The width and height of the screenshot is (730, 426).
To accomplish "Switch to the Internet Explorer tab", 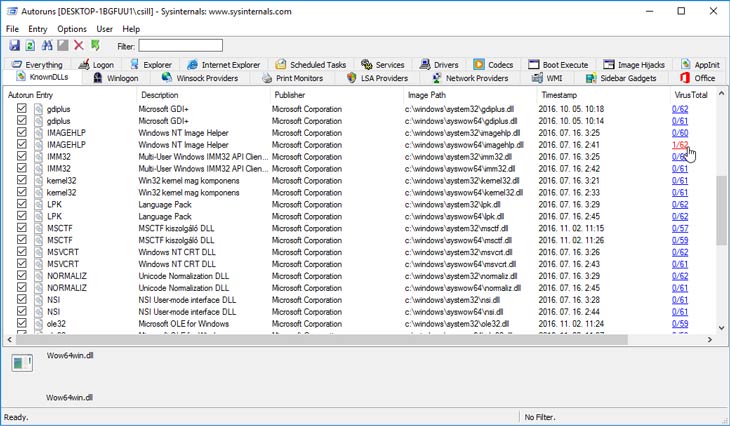I will coord(223,65).
